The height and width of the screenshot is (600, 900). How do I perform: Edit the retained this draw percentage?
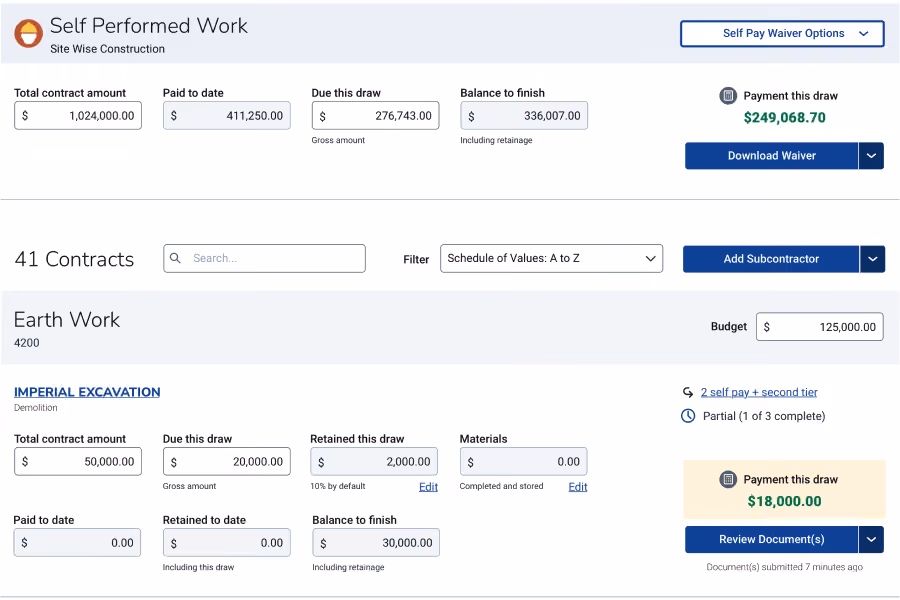[x=428, y=487]
